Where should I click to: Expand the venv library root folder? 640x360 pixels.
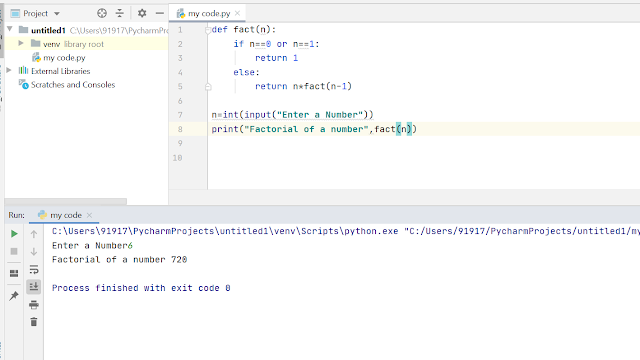[x=21, y=43]
